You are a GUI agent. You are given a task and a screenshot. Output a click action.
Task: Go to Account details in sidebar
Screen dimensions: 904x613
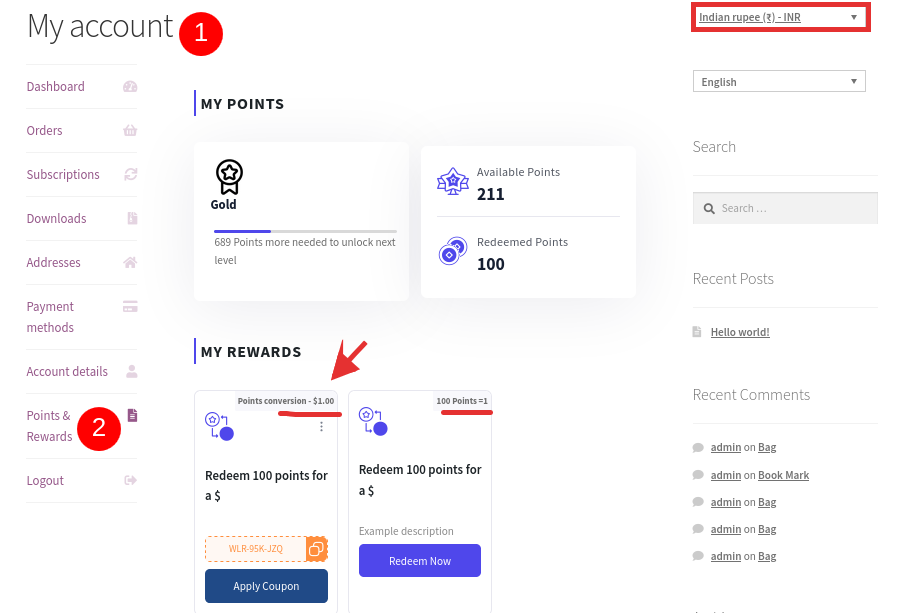(67, 371)
